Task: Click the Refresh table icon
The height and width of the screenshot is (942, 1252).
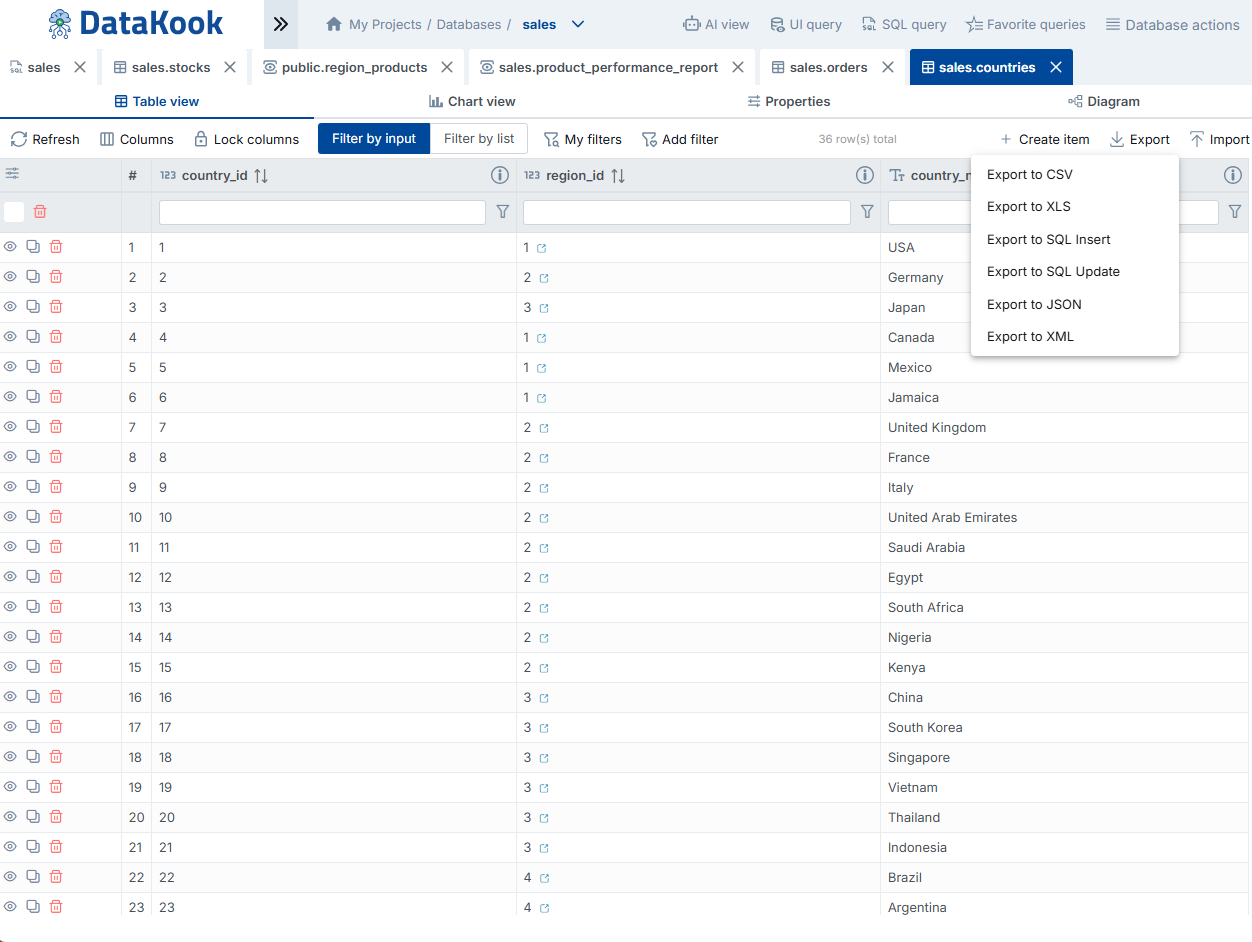Action: pyautogui.click(x=44, y=139)
